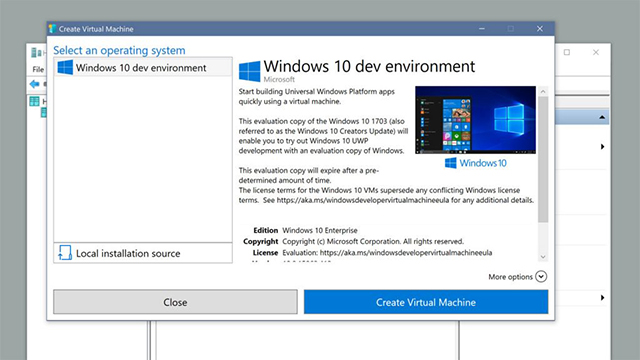Click the Local installation source icon
This screenshot has height=360, width=640.
point(64,253)
